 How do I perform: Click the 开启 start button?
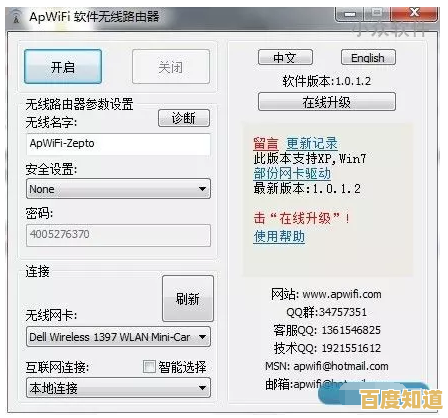coord(63,67)
